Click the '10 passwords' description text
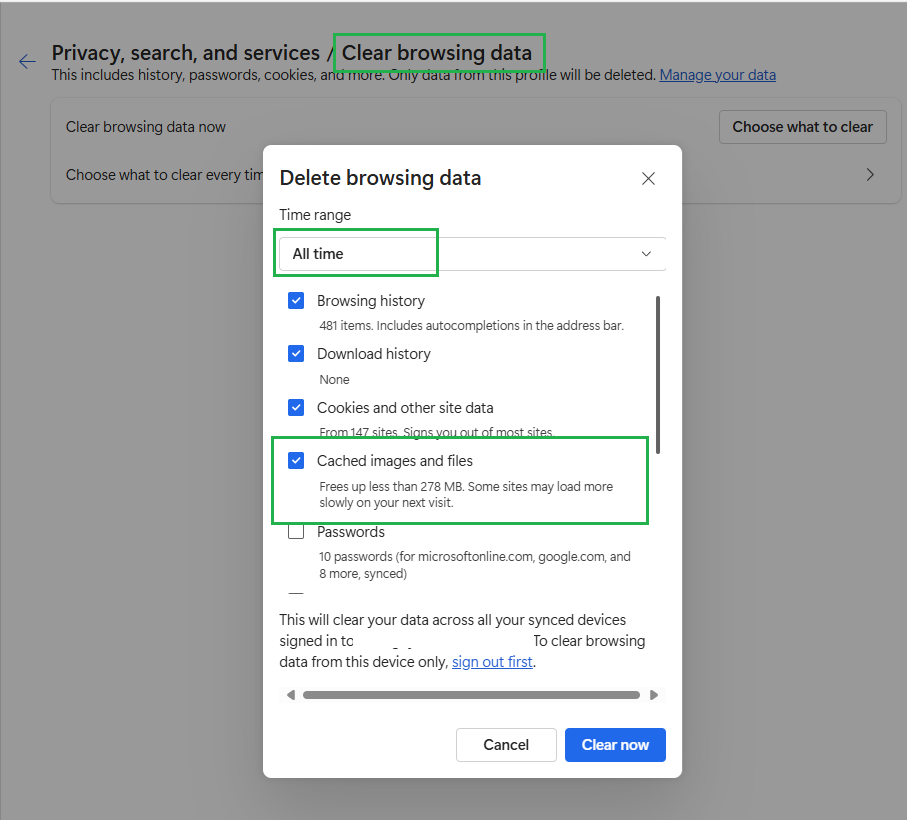Image resolution: width=907 pixels, height=820 pixels. [474, 565]
